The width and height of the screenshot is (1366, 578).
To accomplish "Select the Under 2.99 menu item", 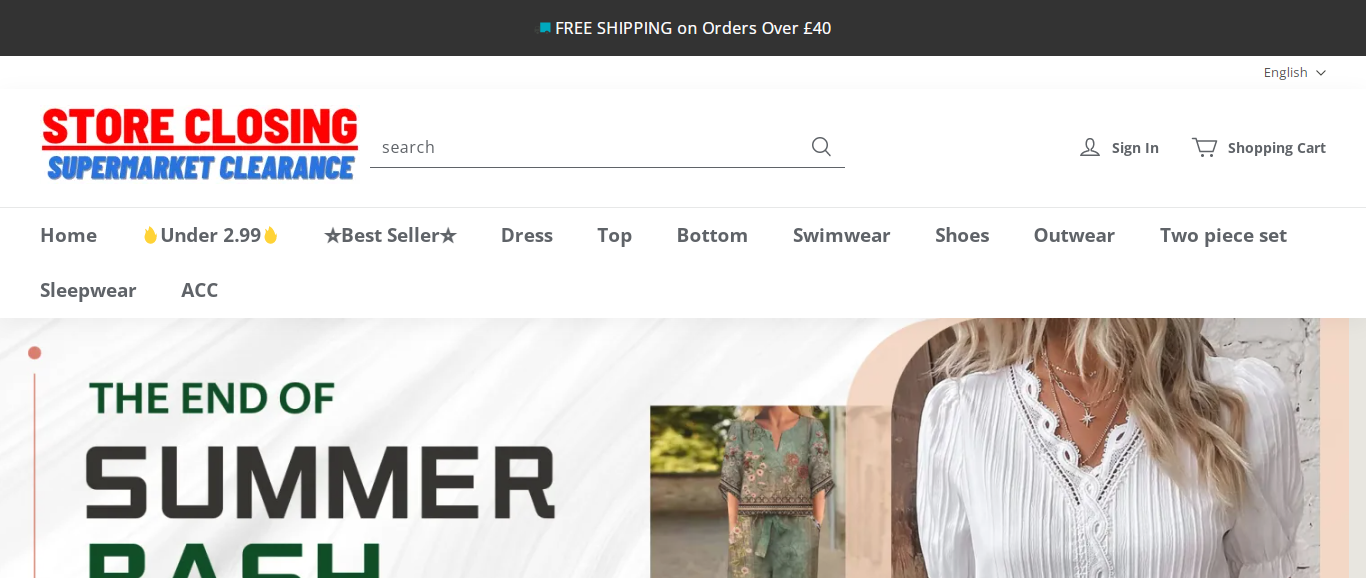I will tap(210, 235).
